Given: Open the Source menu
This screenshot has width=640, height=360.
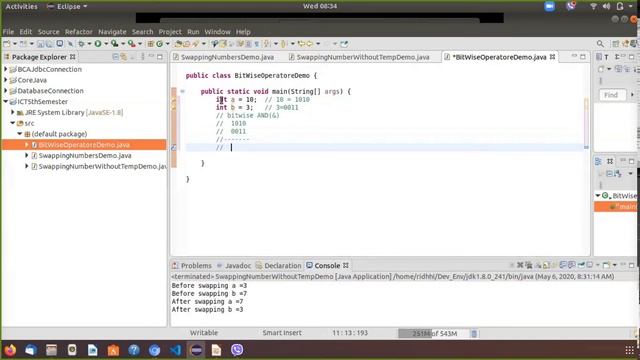Looking at the screenshot, I should click(x=49, y=32).
